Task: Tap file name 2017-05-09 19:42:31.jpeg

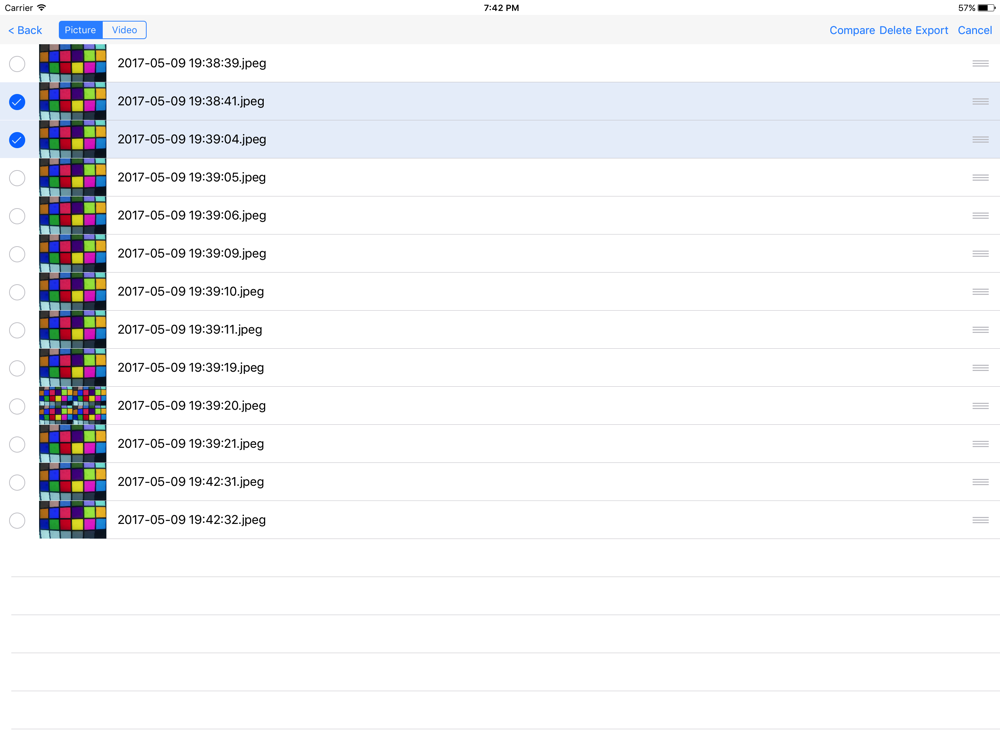Action: pos(191,482)
